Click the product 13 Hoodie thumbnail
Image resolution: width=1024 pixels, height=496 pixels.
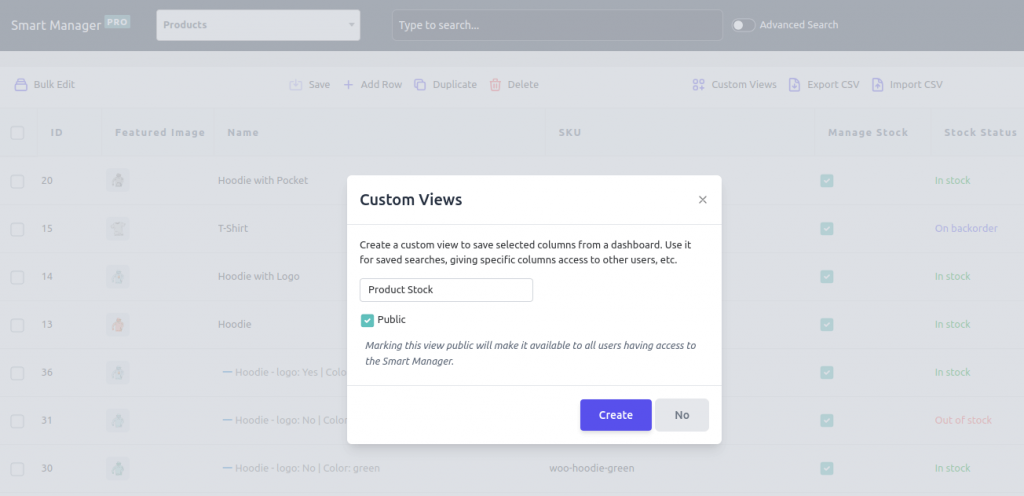118,324
